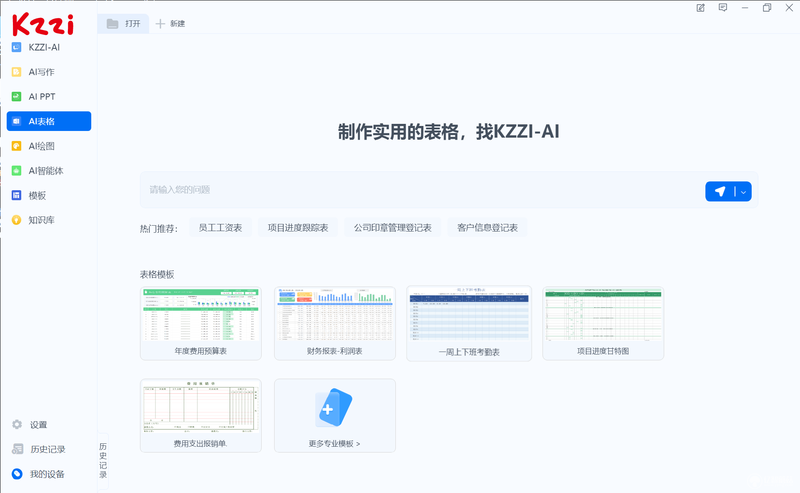The height and width of the screenshot is (493, 800).
Task: Go to AI PPT menu label
Action: (42, 96)
